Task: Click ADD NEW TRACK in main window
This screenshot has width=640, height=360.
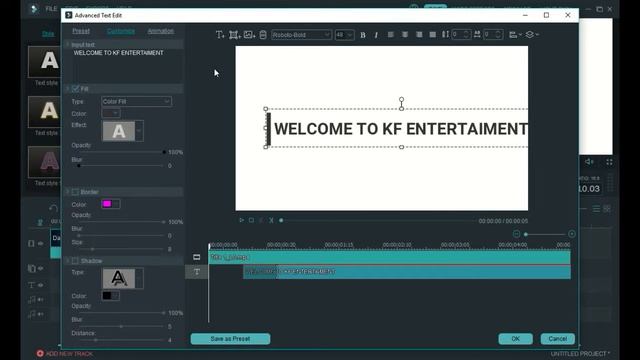Action: 65,353
